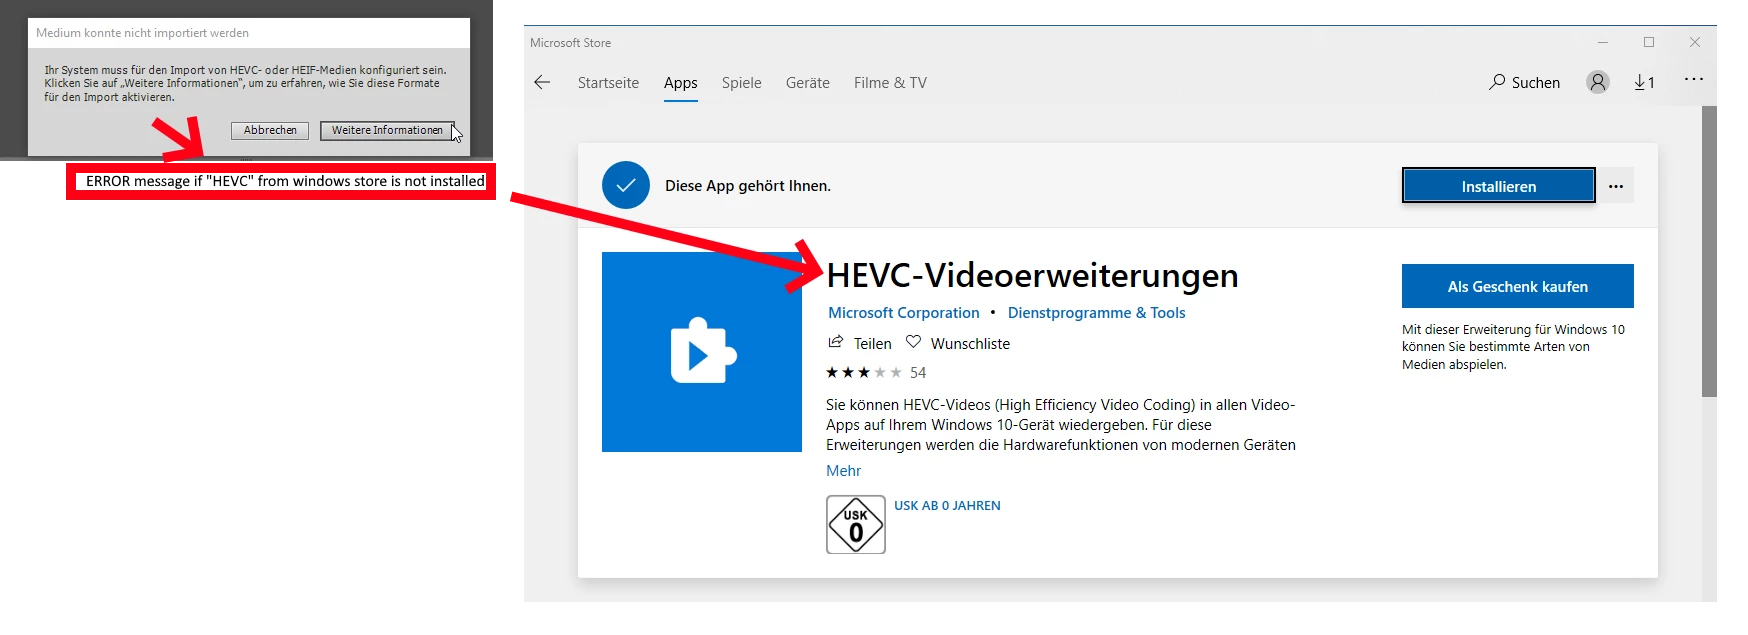Select the Apps tab
Screen dimensions: 1748x635
pyautogui.click(x=681, y=83)
